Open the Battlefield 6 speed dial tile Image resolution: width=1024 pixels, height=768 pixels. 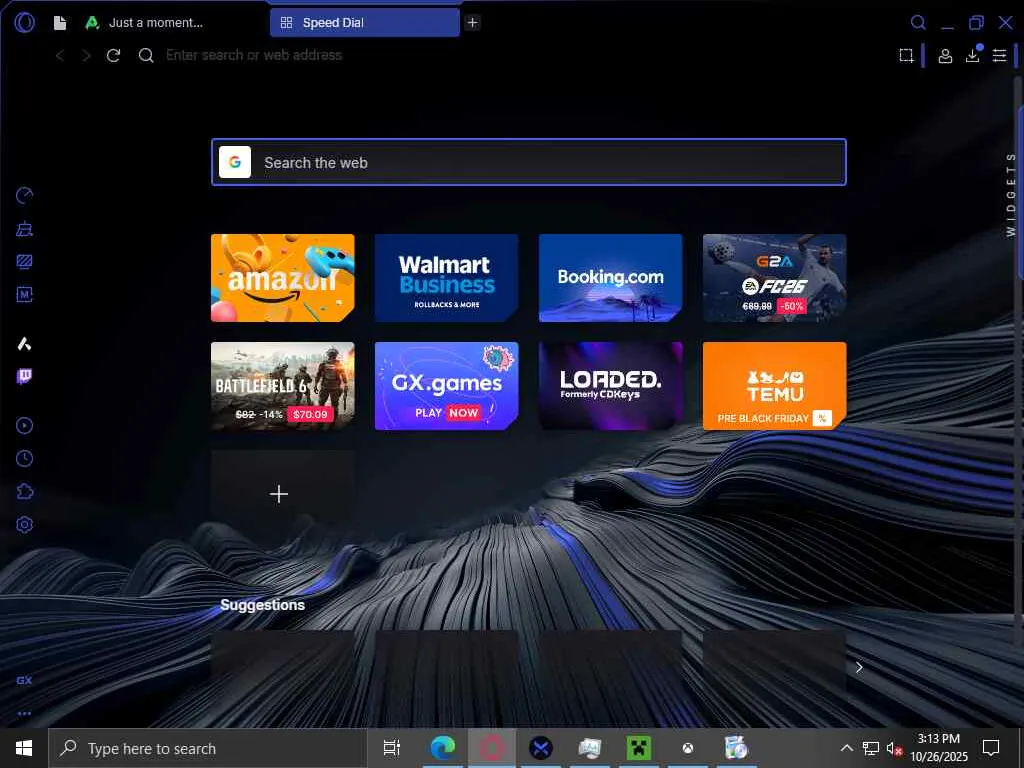283,386
